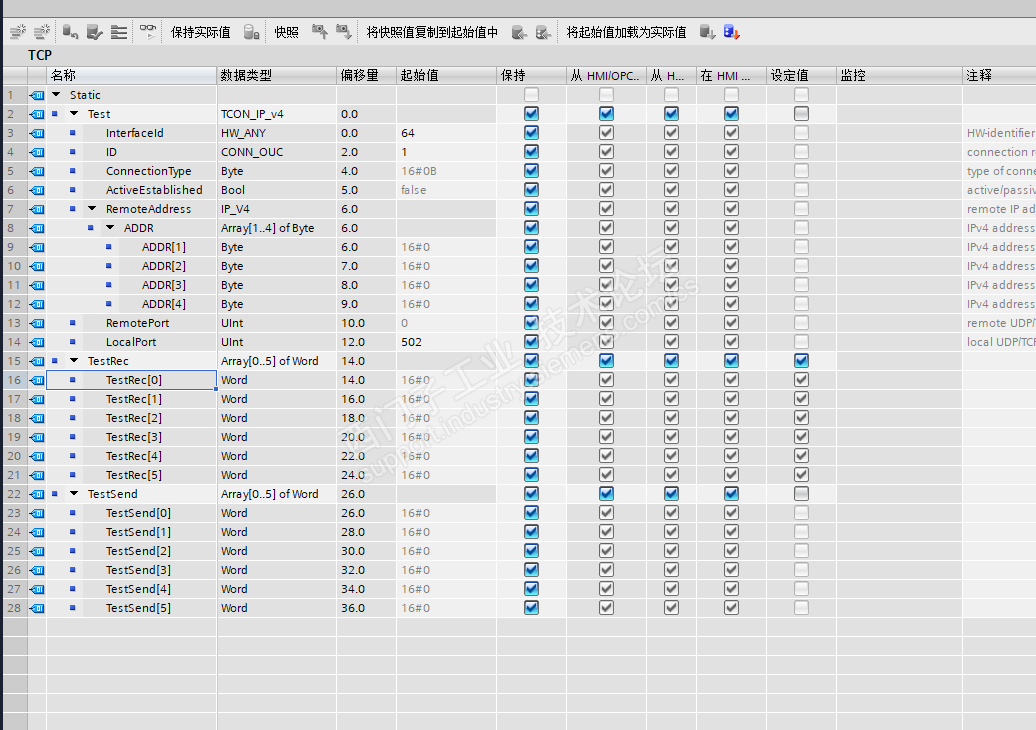This screenshot has height=730, width=1036.
Task: Click the monitor all glasses icon
Action: [x=148, y=31]
